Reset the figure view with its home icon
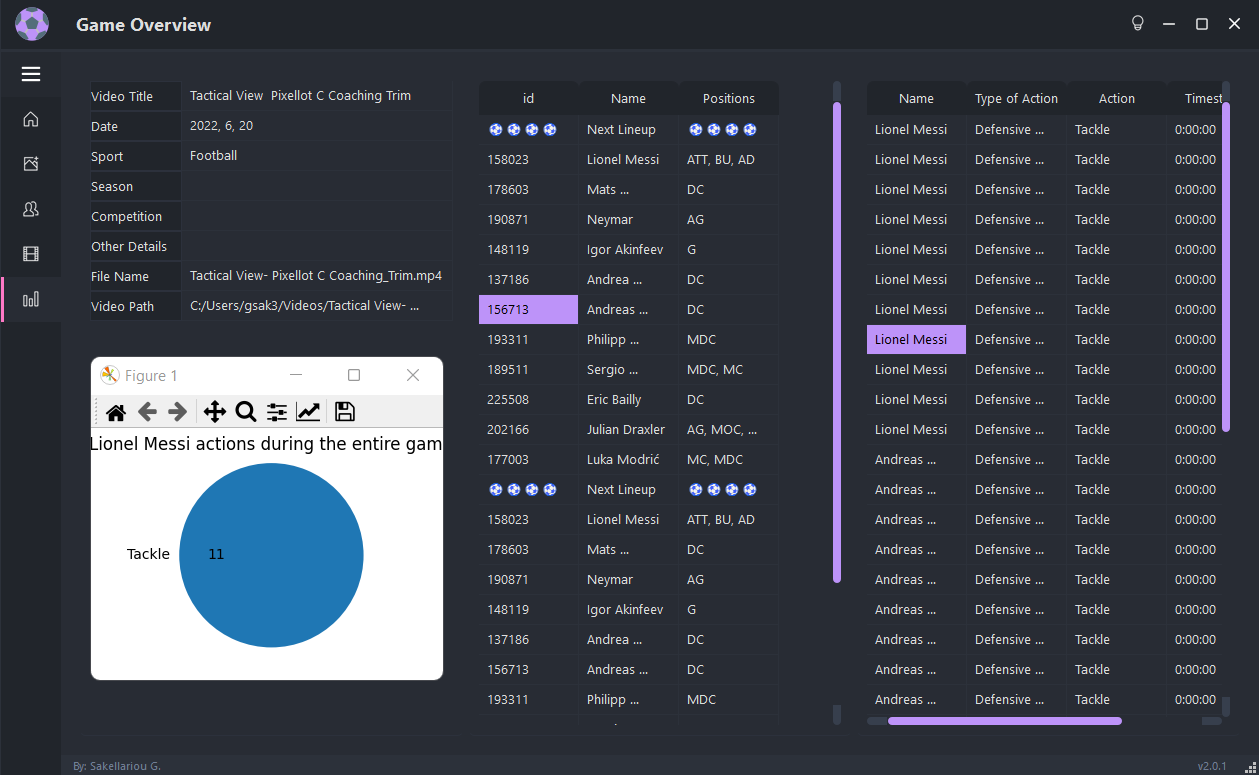Screen dimensions: 1259x775 pyautogui.click(x=115, y=411)
